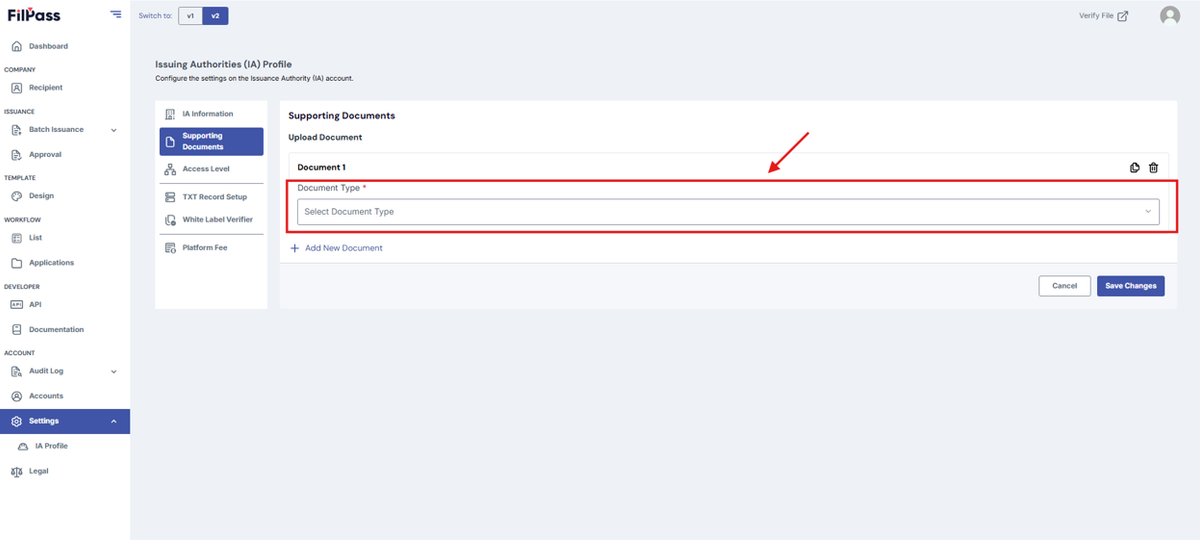Open the Dashboard home icon

point(17,46)
